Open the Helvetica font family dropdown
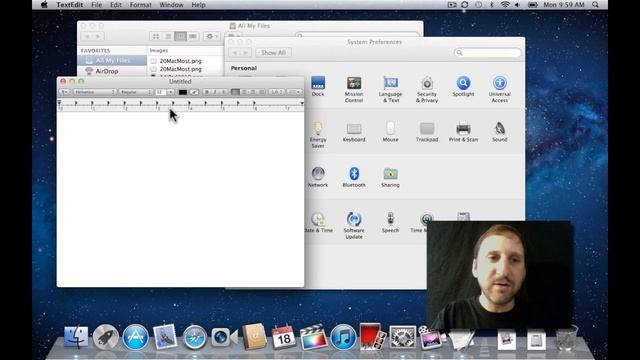The image size is (640, 360). pyautogui.click(x=95, y=92)
